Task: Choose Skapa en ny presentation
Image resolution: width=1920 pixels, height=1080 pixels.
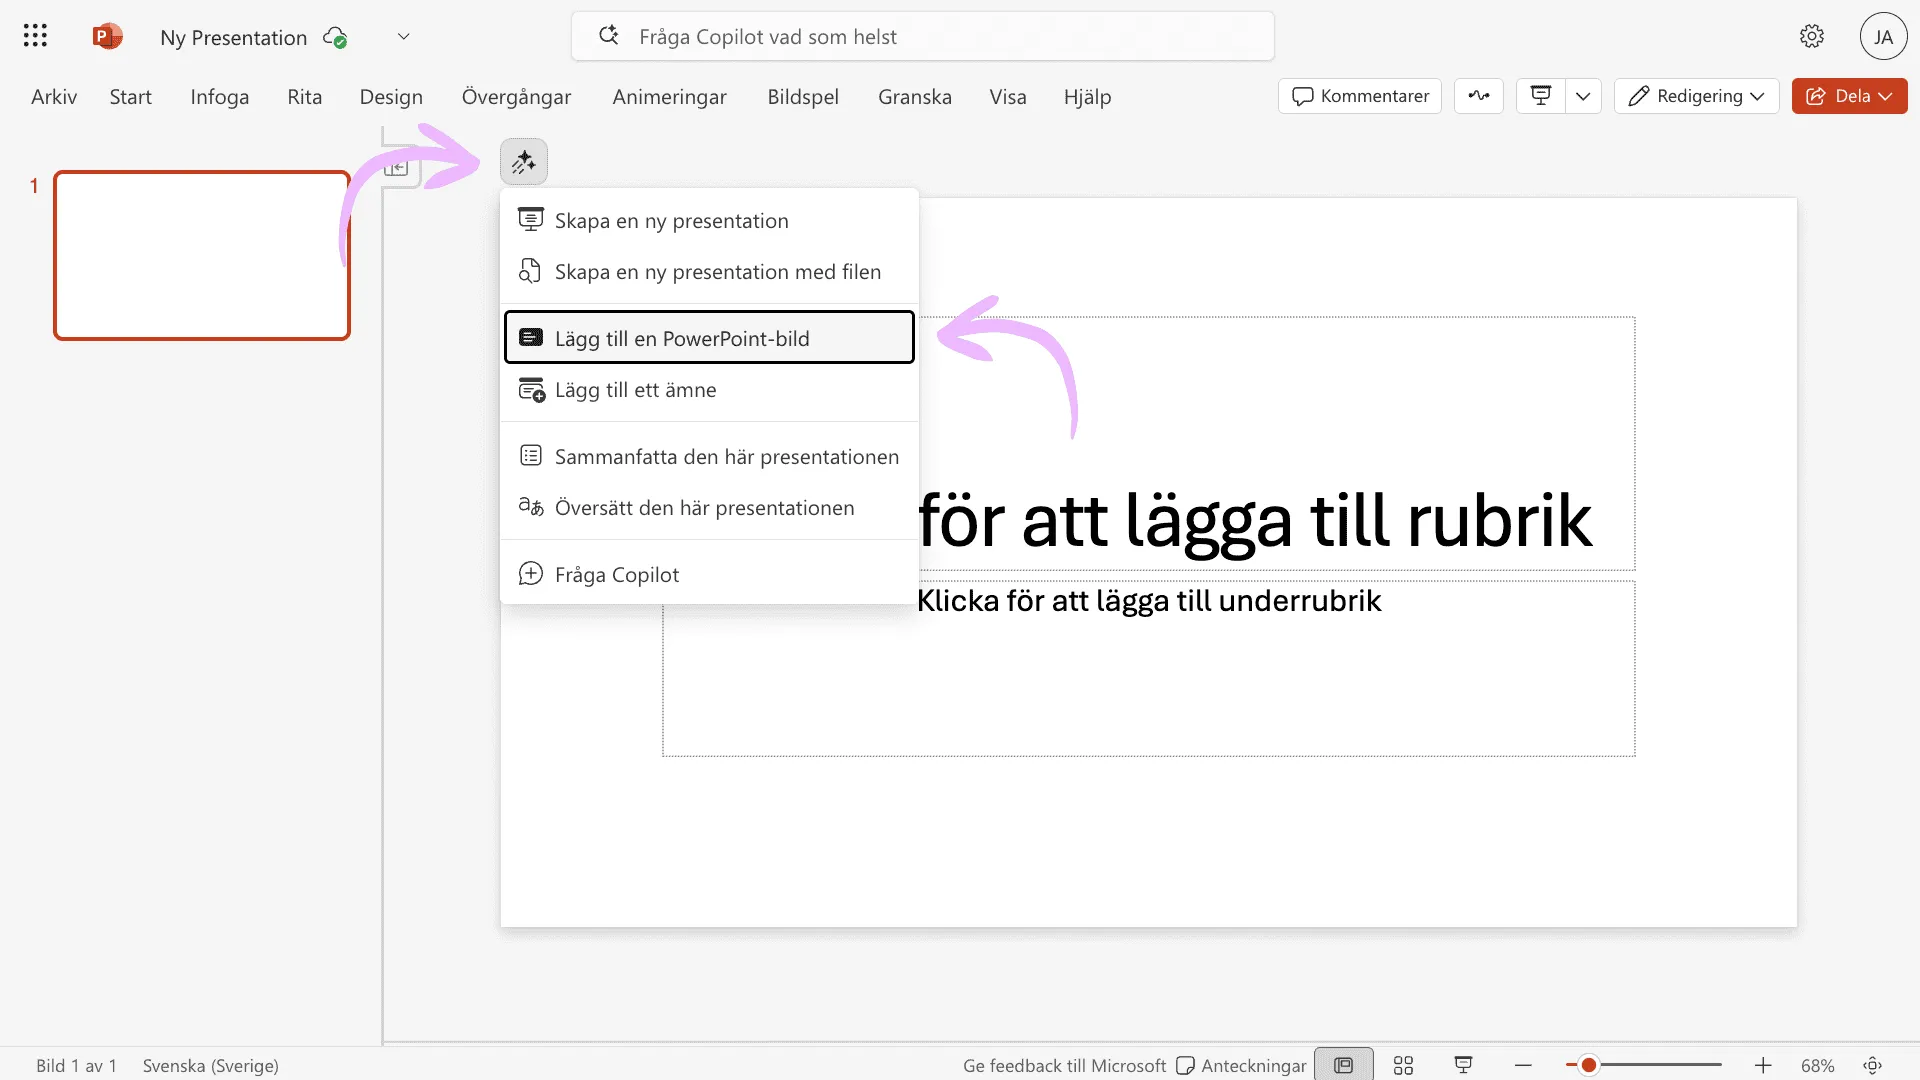Action: [709, 221]
